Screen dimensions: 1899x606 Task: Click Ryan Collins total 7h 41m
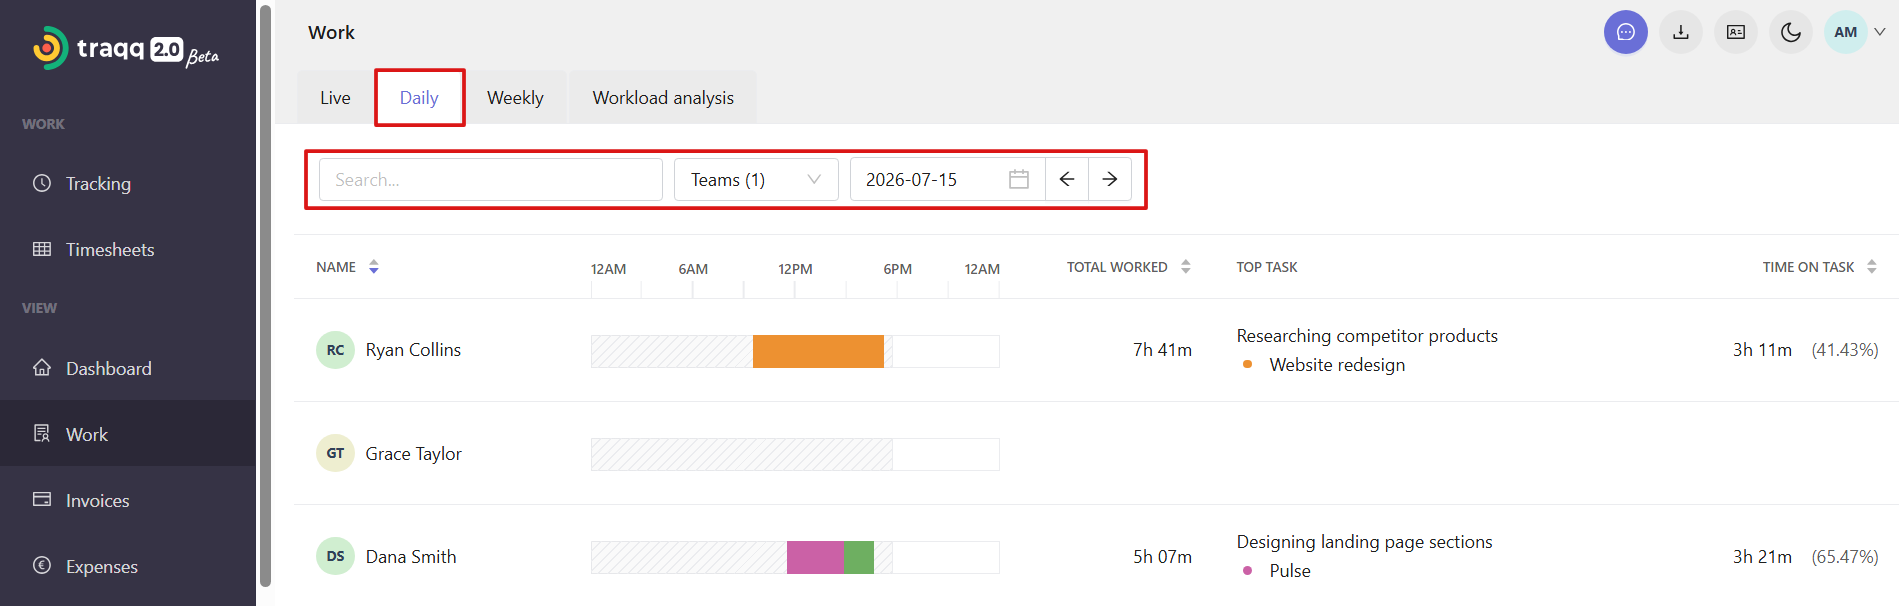tap(1162, 350)
